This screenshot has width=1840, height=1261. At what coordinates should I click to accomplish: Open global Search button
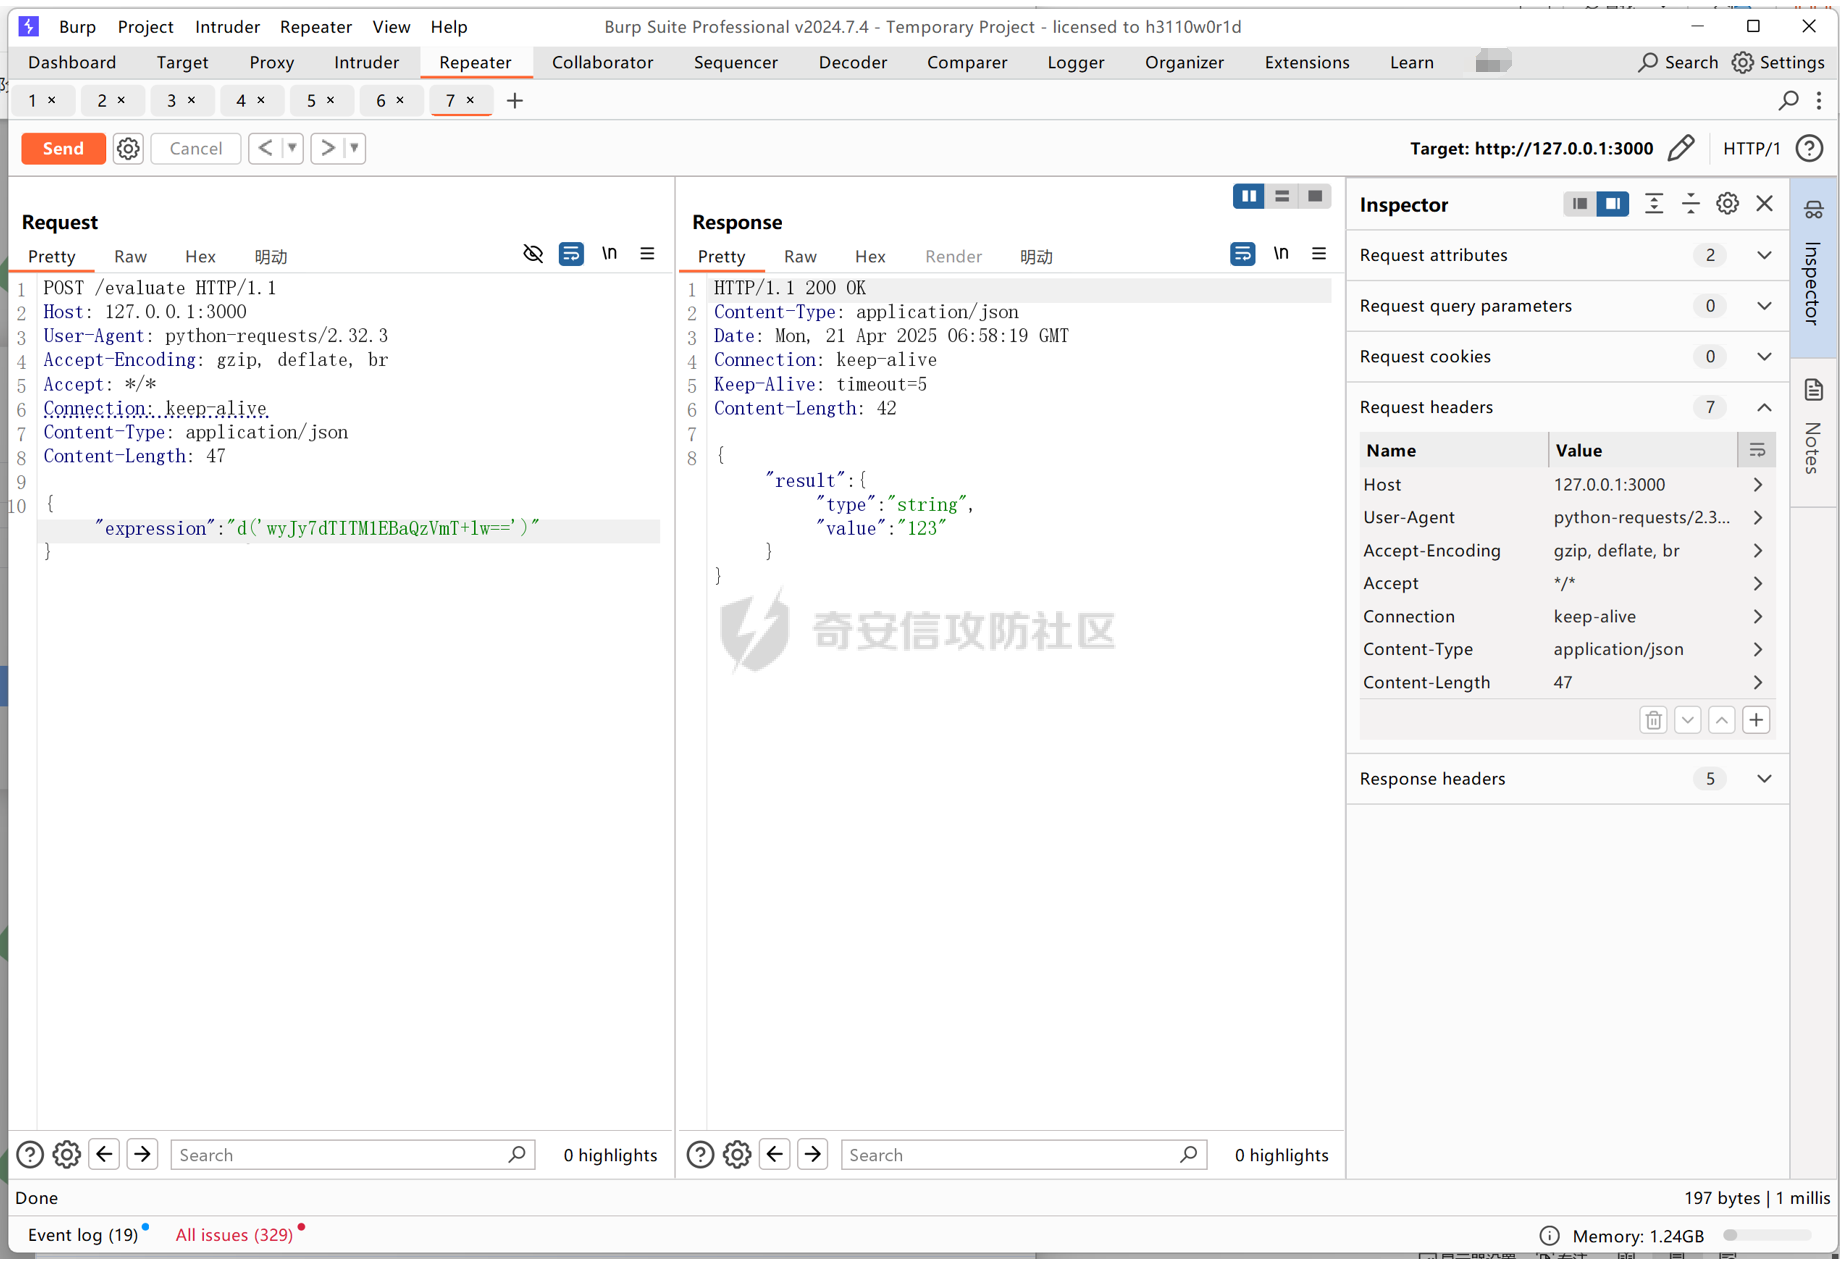[1679, 62]
